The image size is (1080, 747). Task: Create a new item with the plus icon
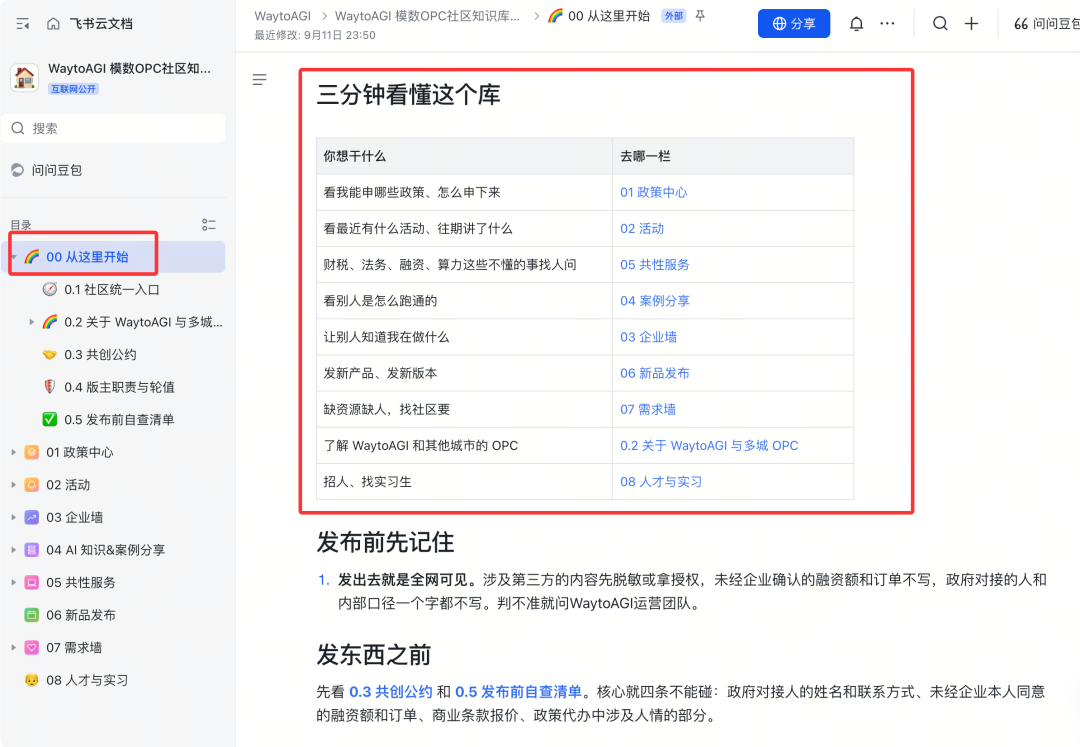[971, 24]
